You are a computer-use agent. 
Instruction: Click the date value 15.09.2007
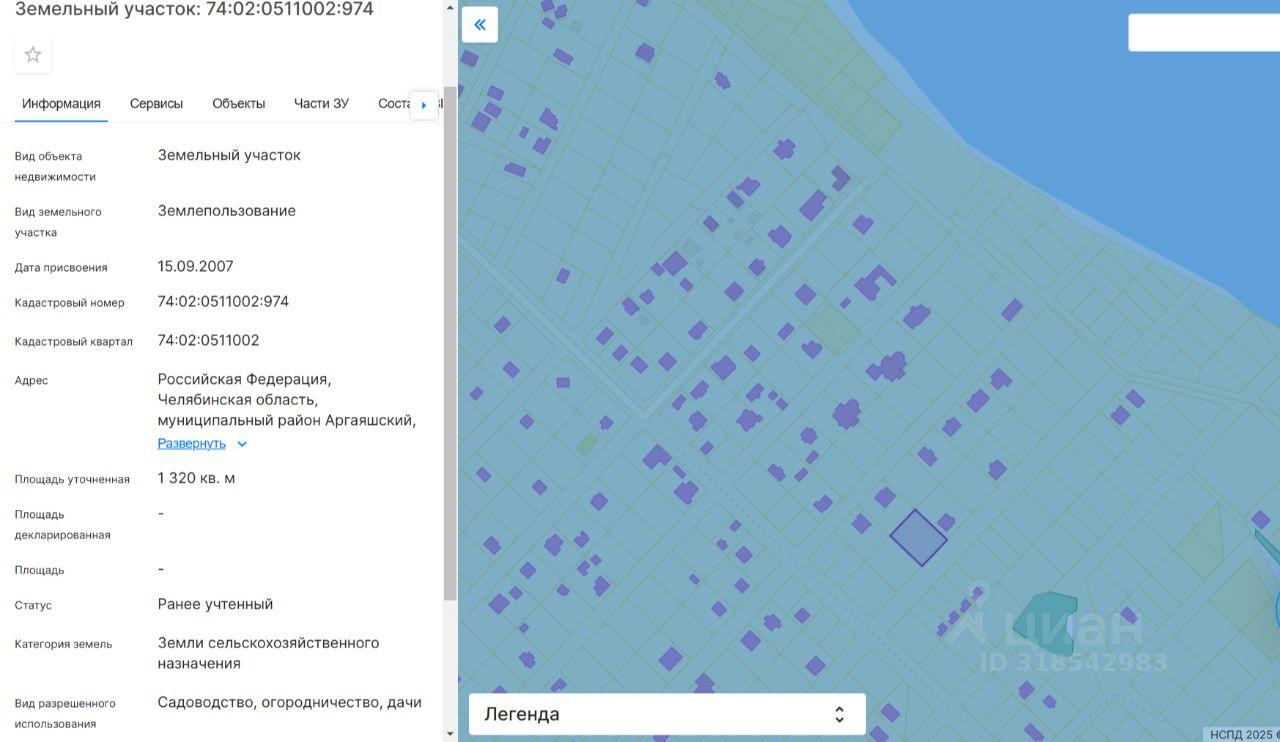(196, 266)
